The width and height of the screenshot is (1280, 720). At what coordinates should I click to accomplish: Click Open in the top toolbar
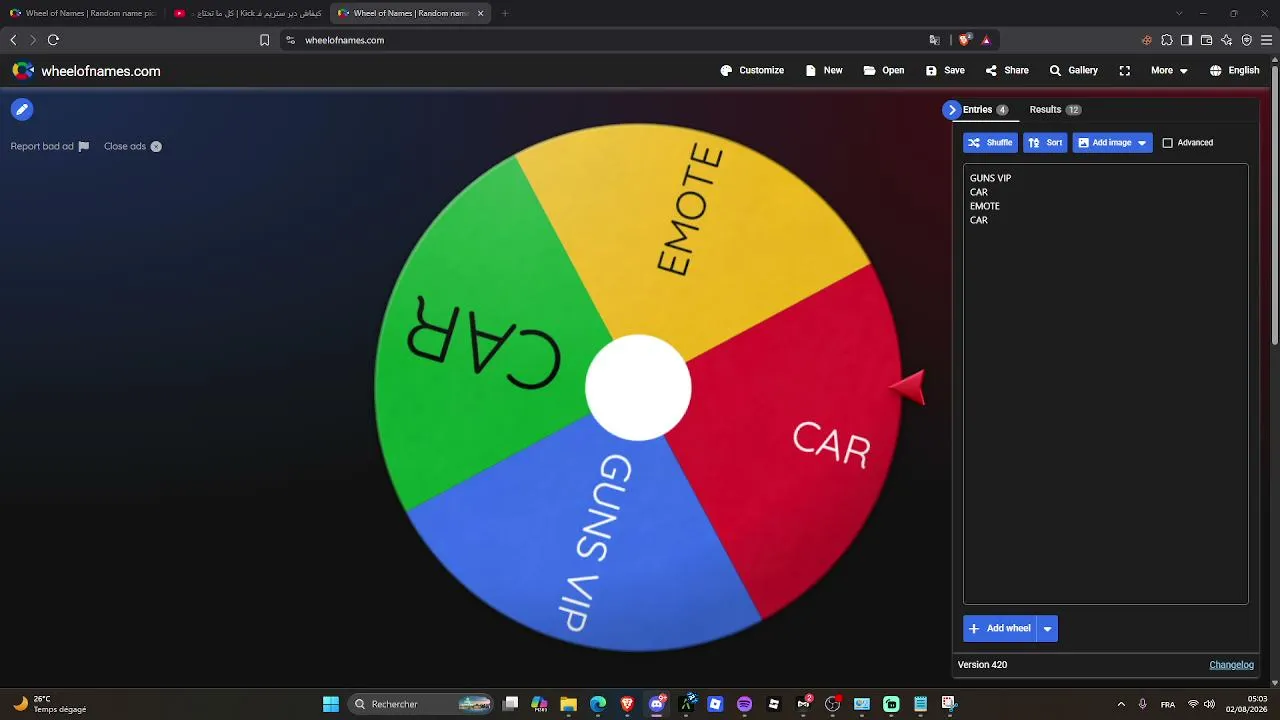pyautogui.click(x=884, y=71)
